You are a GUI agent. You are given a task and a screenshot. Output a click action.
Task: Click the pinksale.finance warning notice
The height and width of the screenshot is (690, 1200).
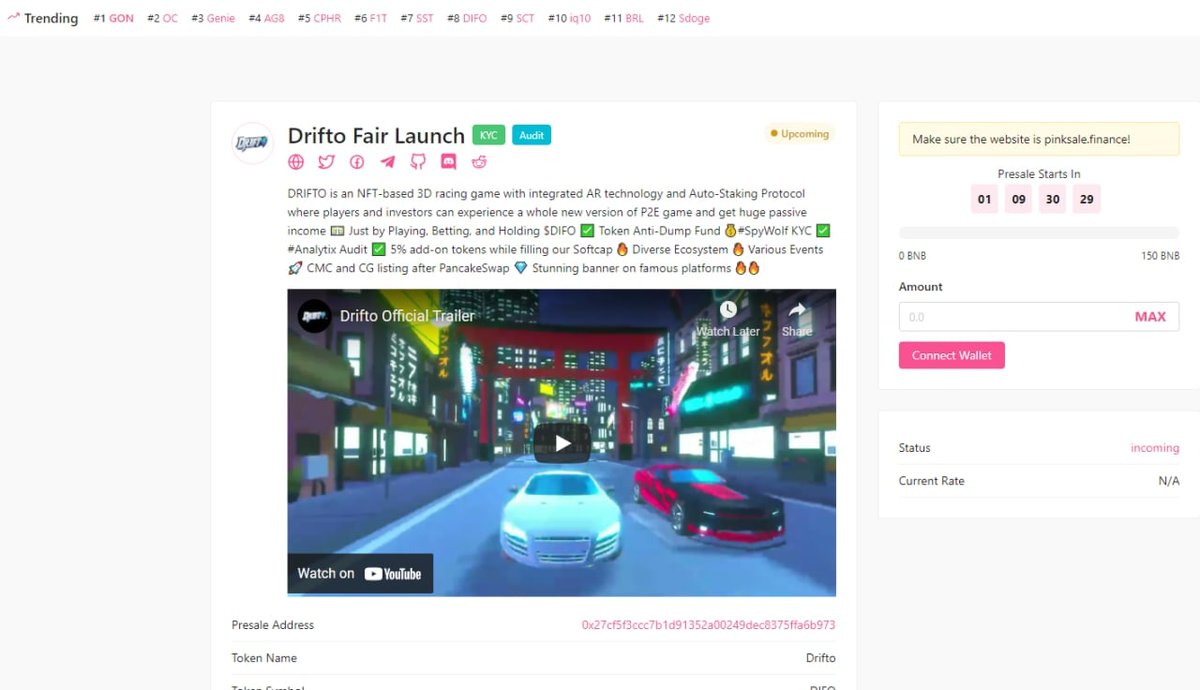coord(1039,139)
